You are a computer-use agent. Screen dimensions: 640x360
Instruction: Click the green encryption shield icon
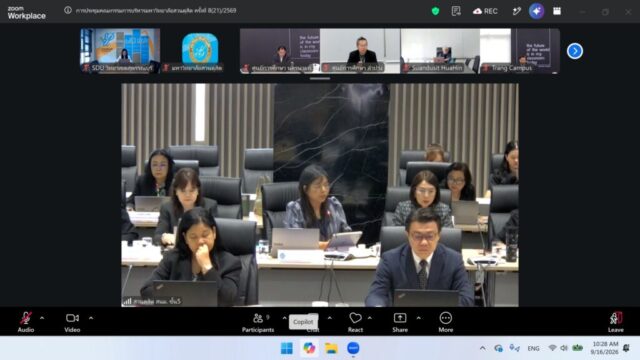(x=435, y=11)
